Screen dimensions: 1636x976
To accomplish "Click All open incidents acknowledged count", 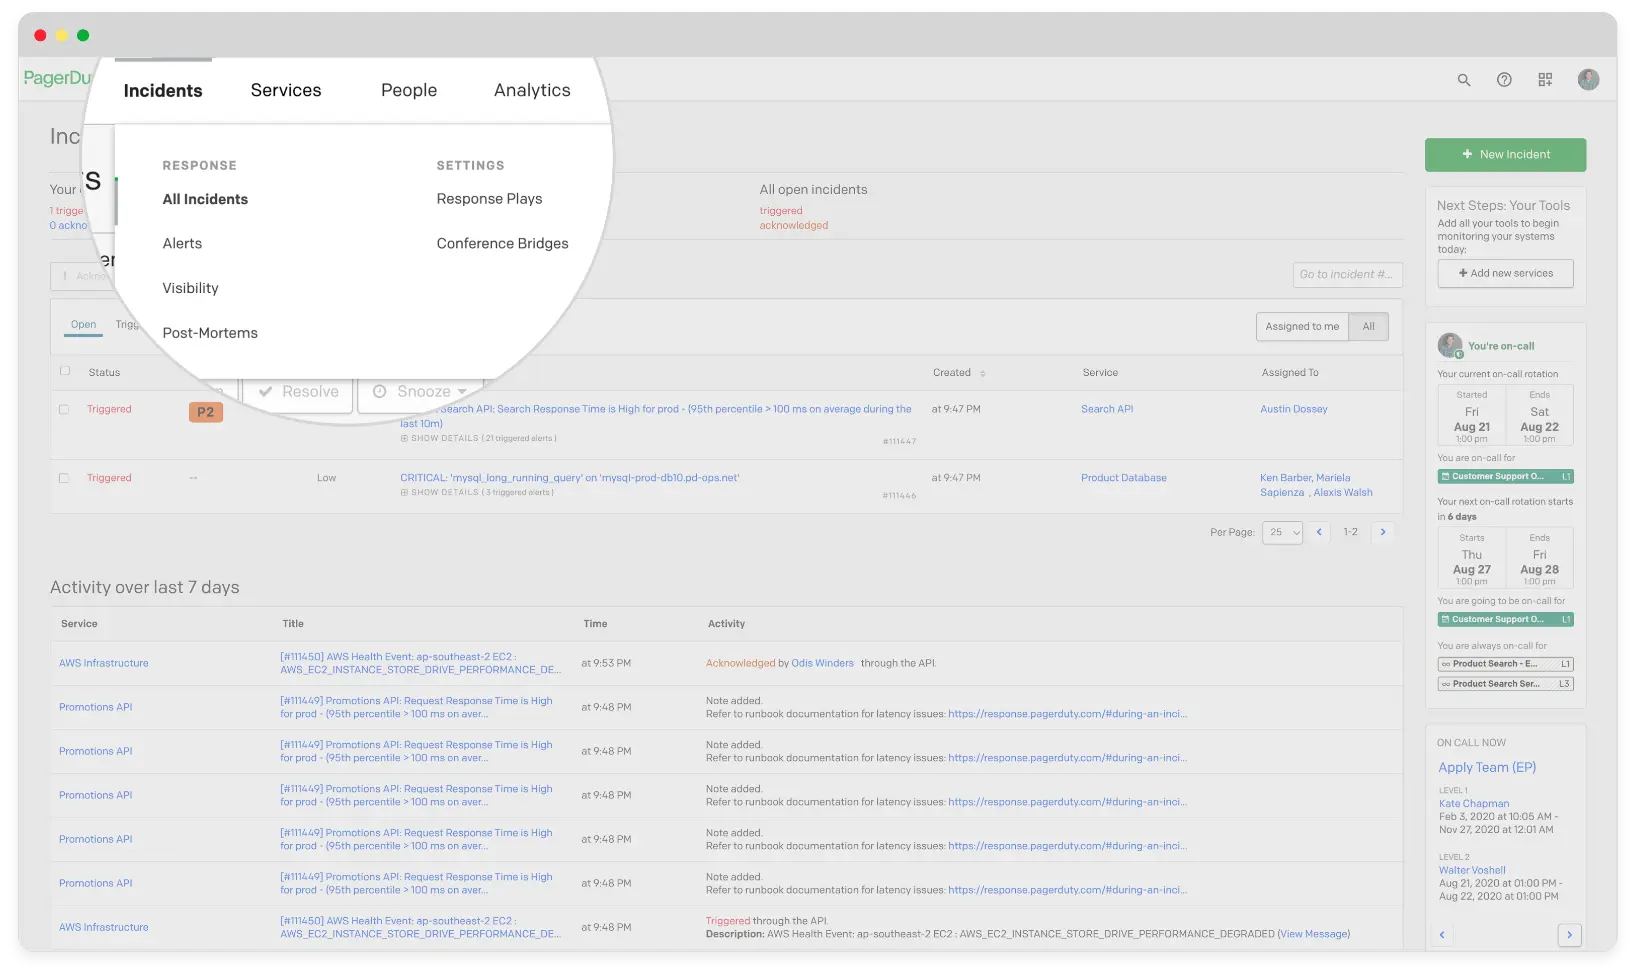I will (x=794, y=226).
